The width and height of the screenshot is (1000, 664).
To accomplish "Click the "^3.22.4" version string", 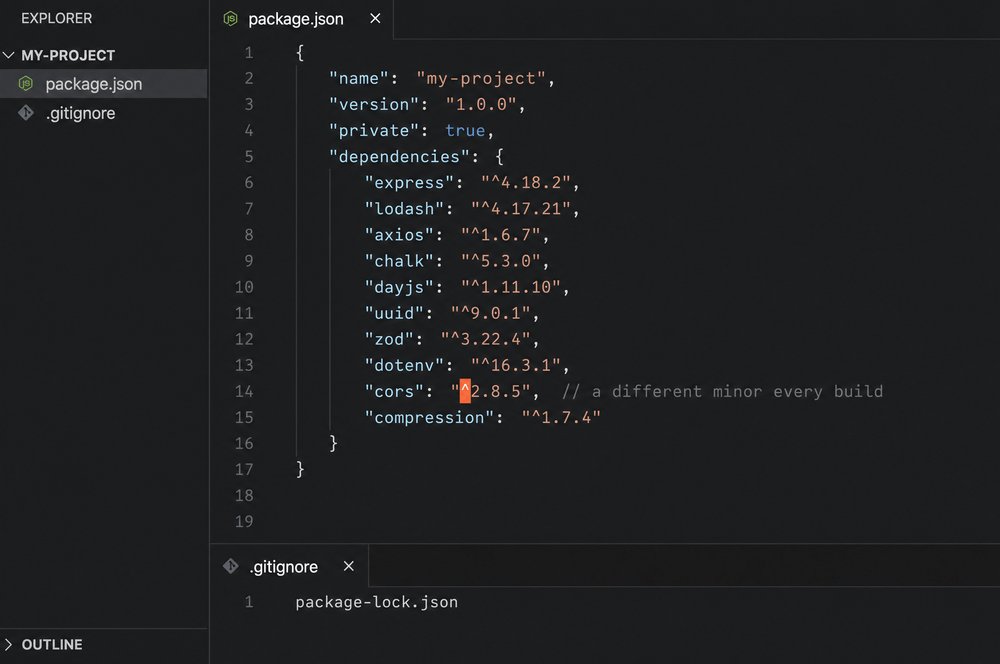I will coord(485,339).
